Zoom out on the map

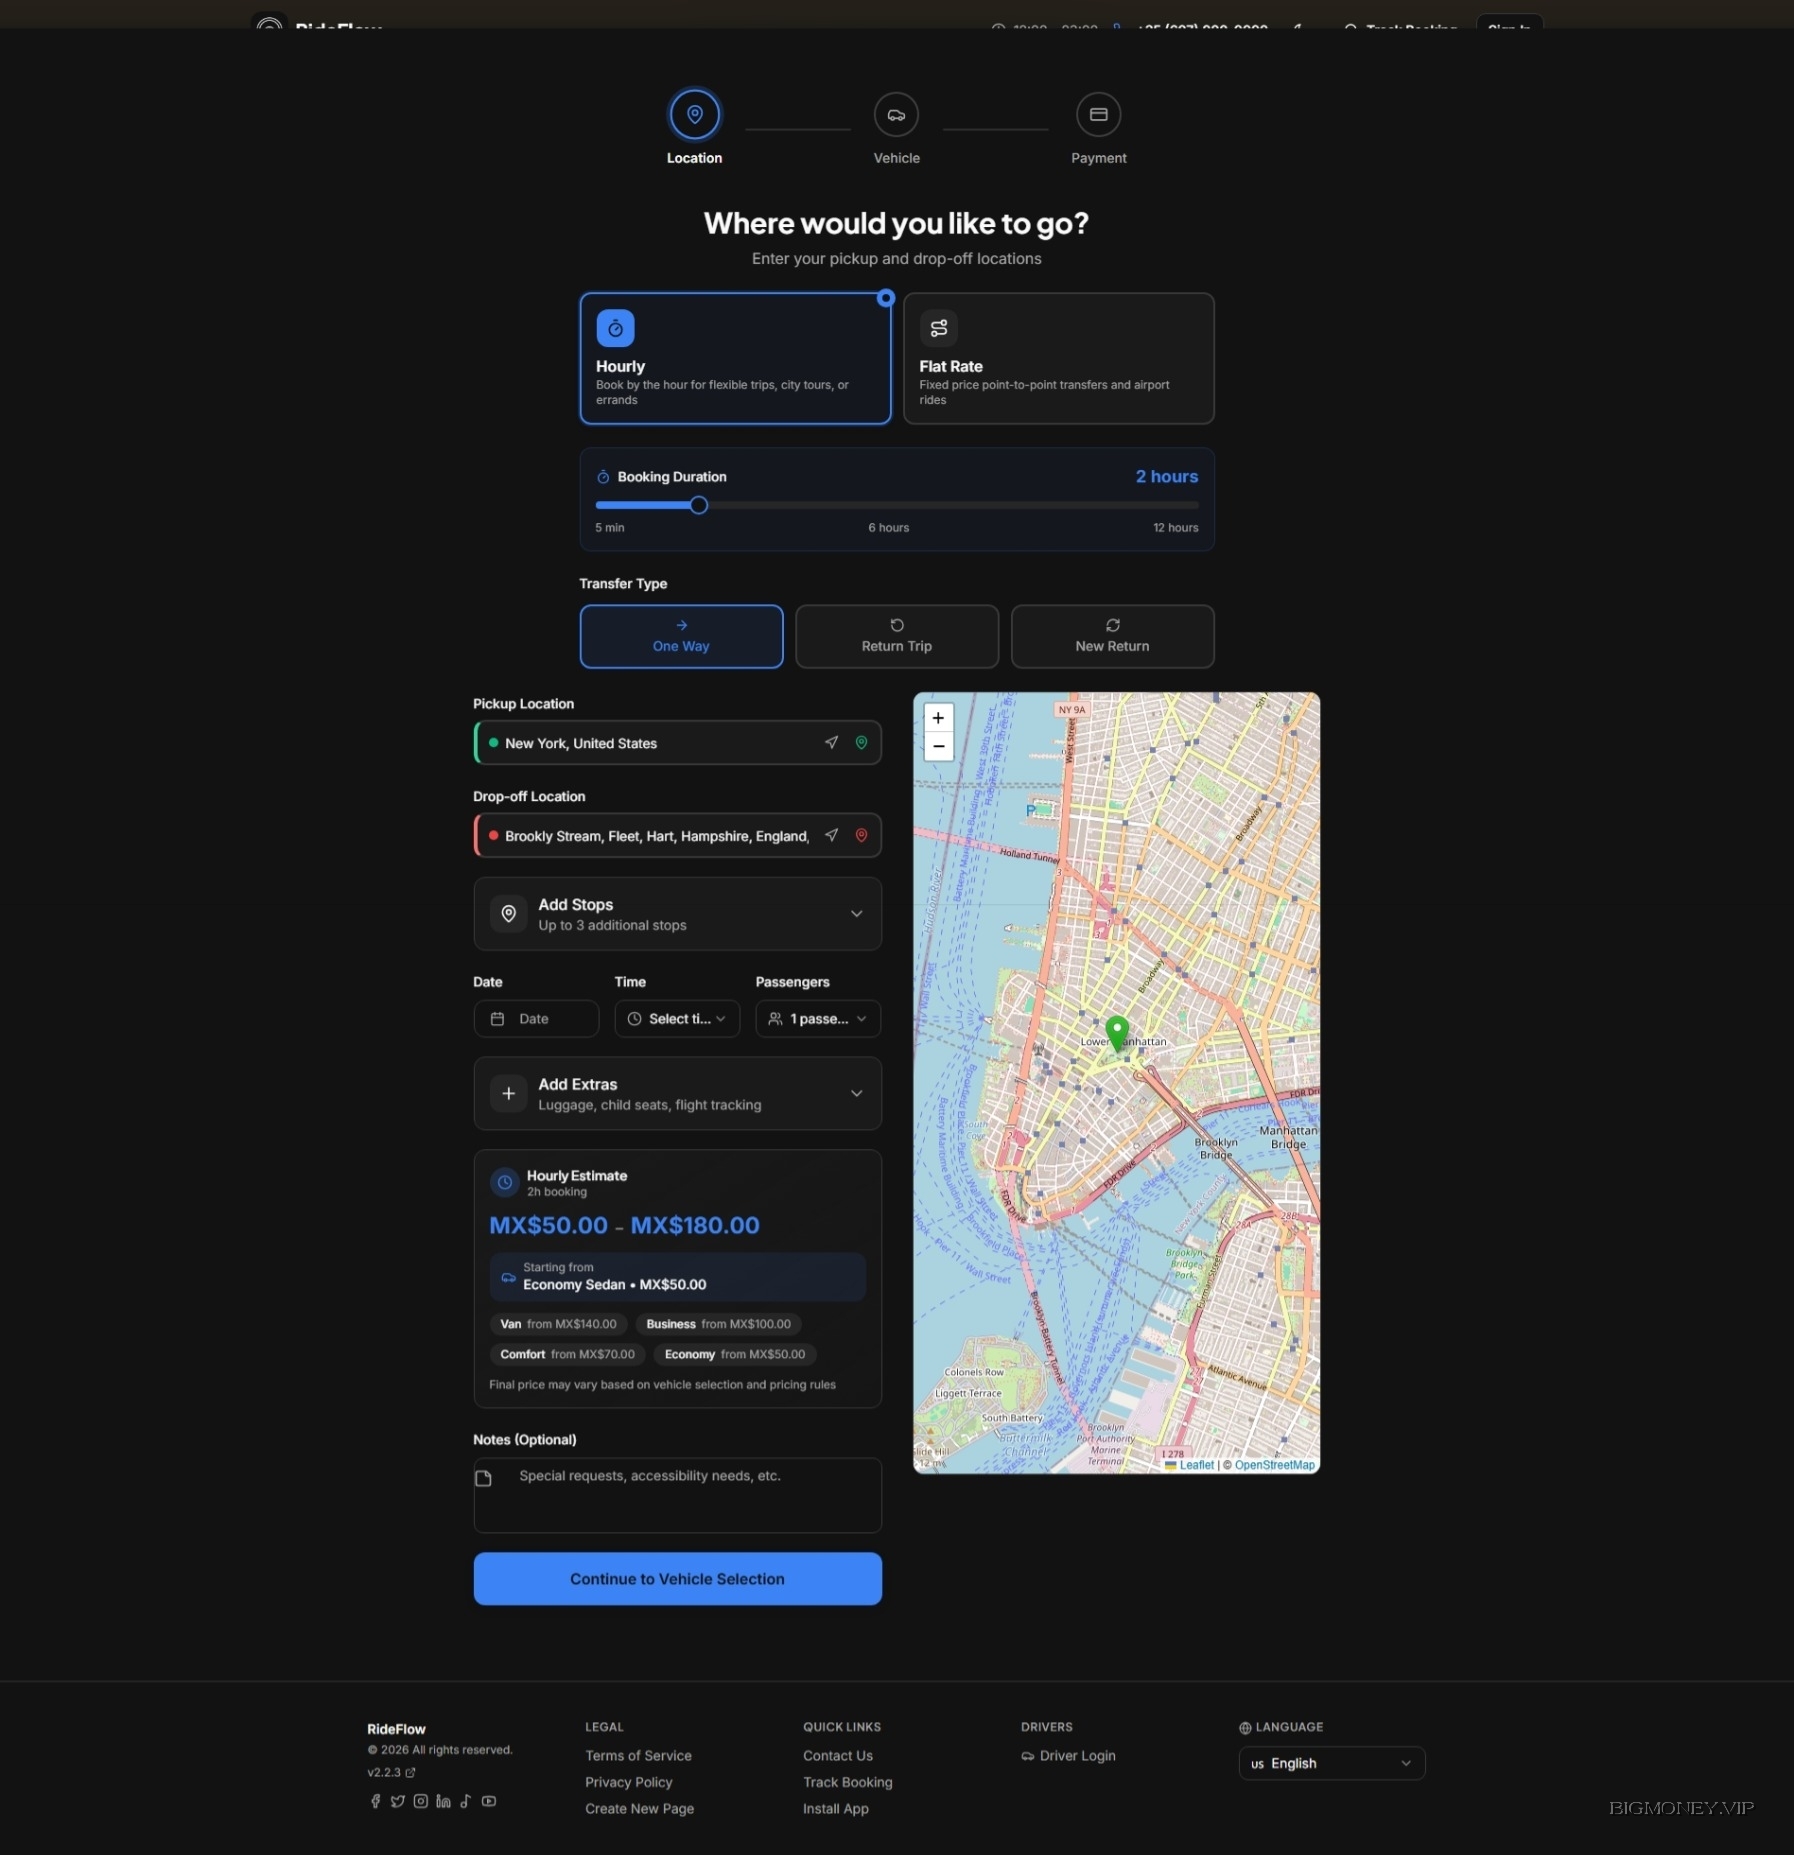point(938,746)
